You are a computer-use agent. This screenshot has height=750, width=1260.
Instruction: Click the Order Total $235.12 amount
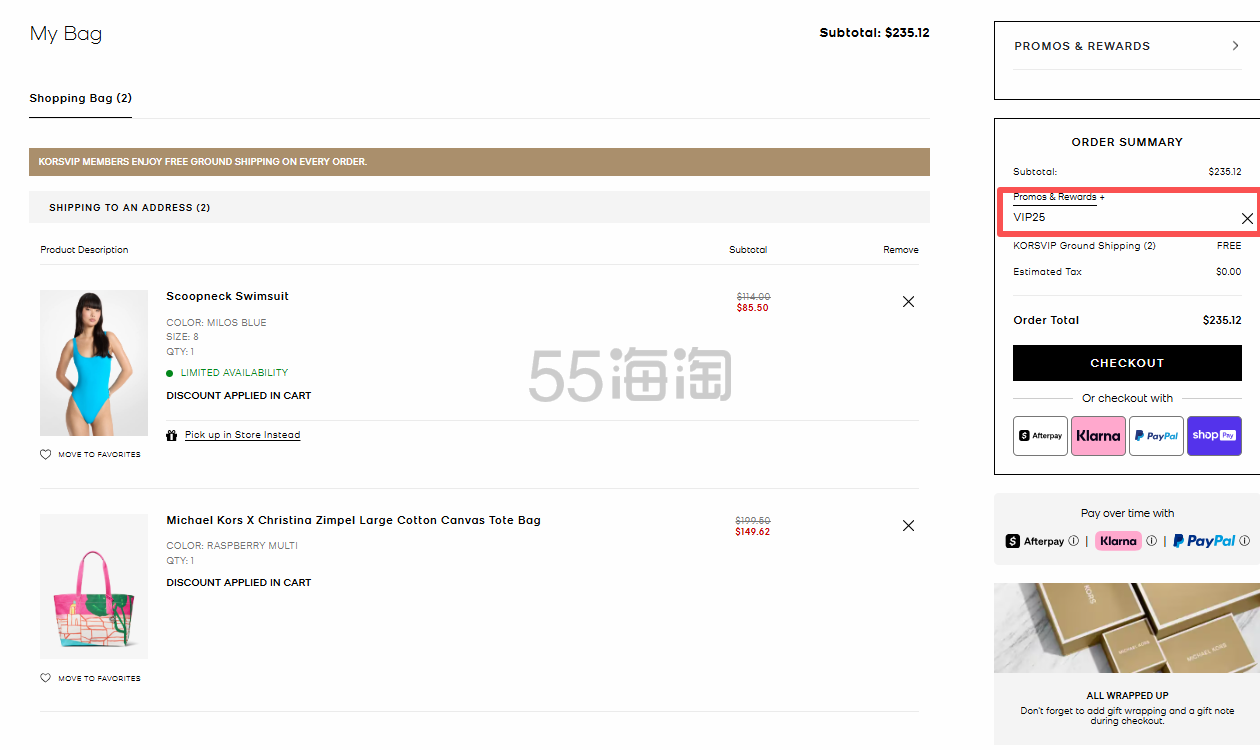1222,321
